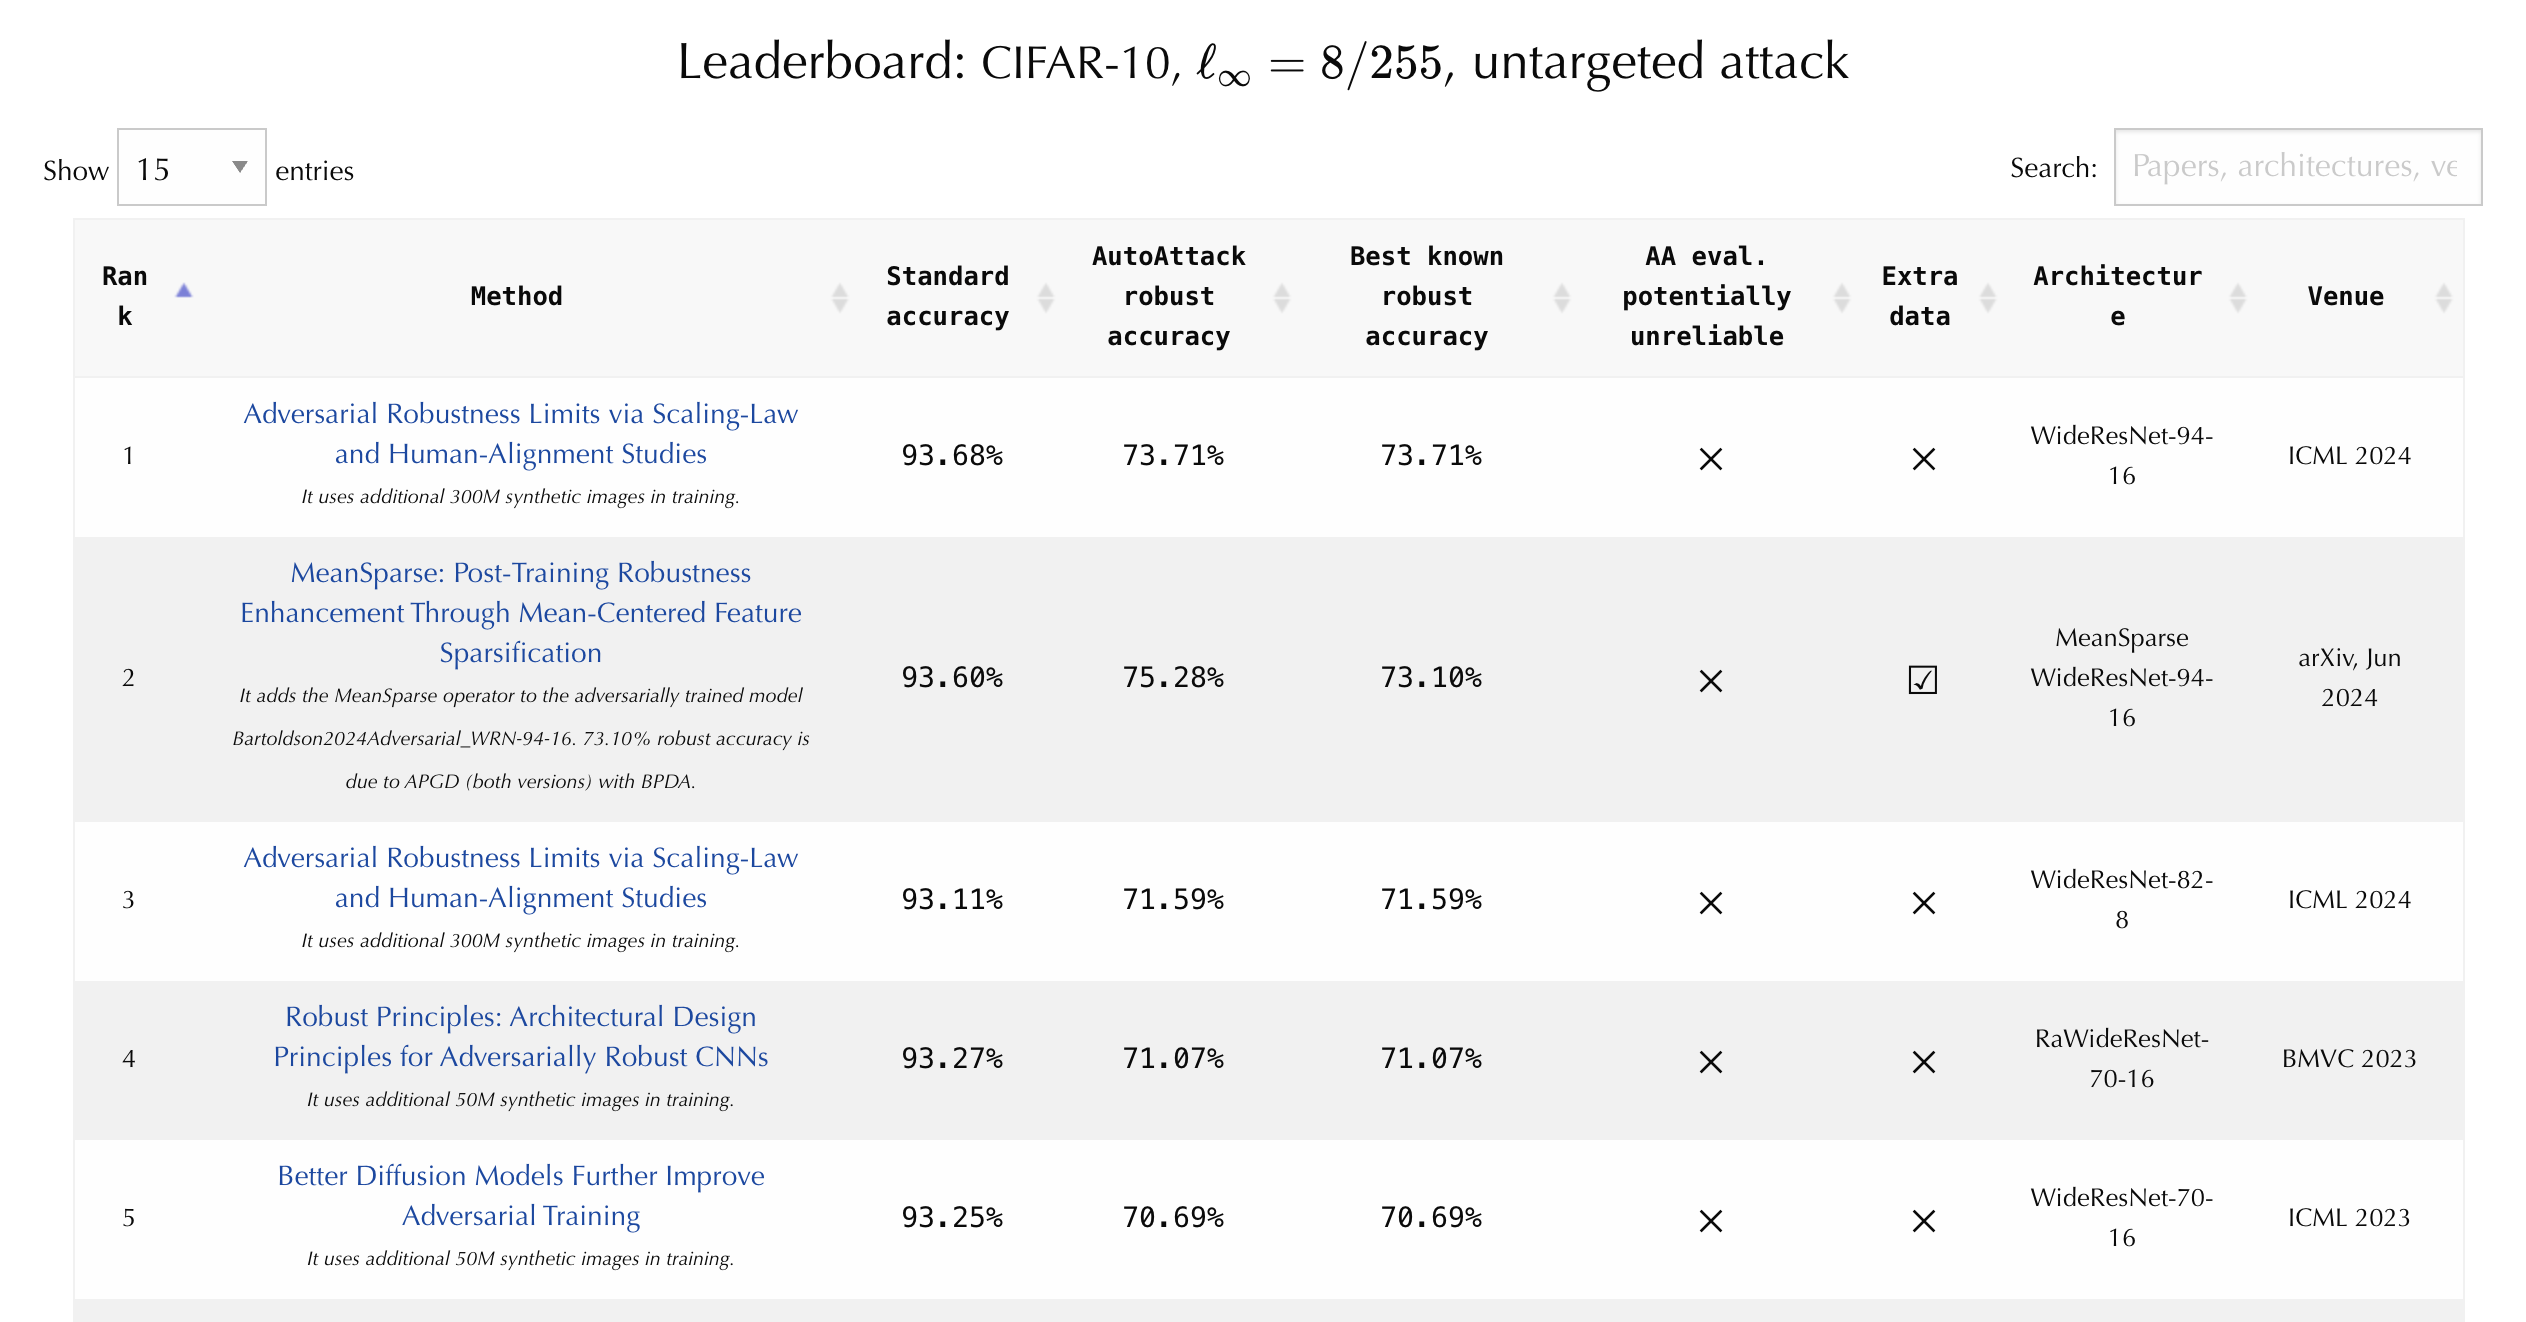Sort table by Rank column arrow
2526x1322 pixels.
coord(184,291)
